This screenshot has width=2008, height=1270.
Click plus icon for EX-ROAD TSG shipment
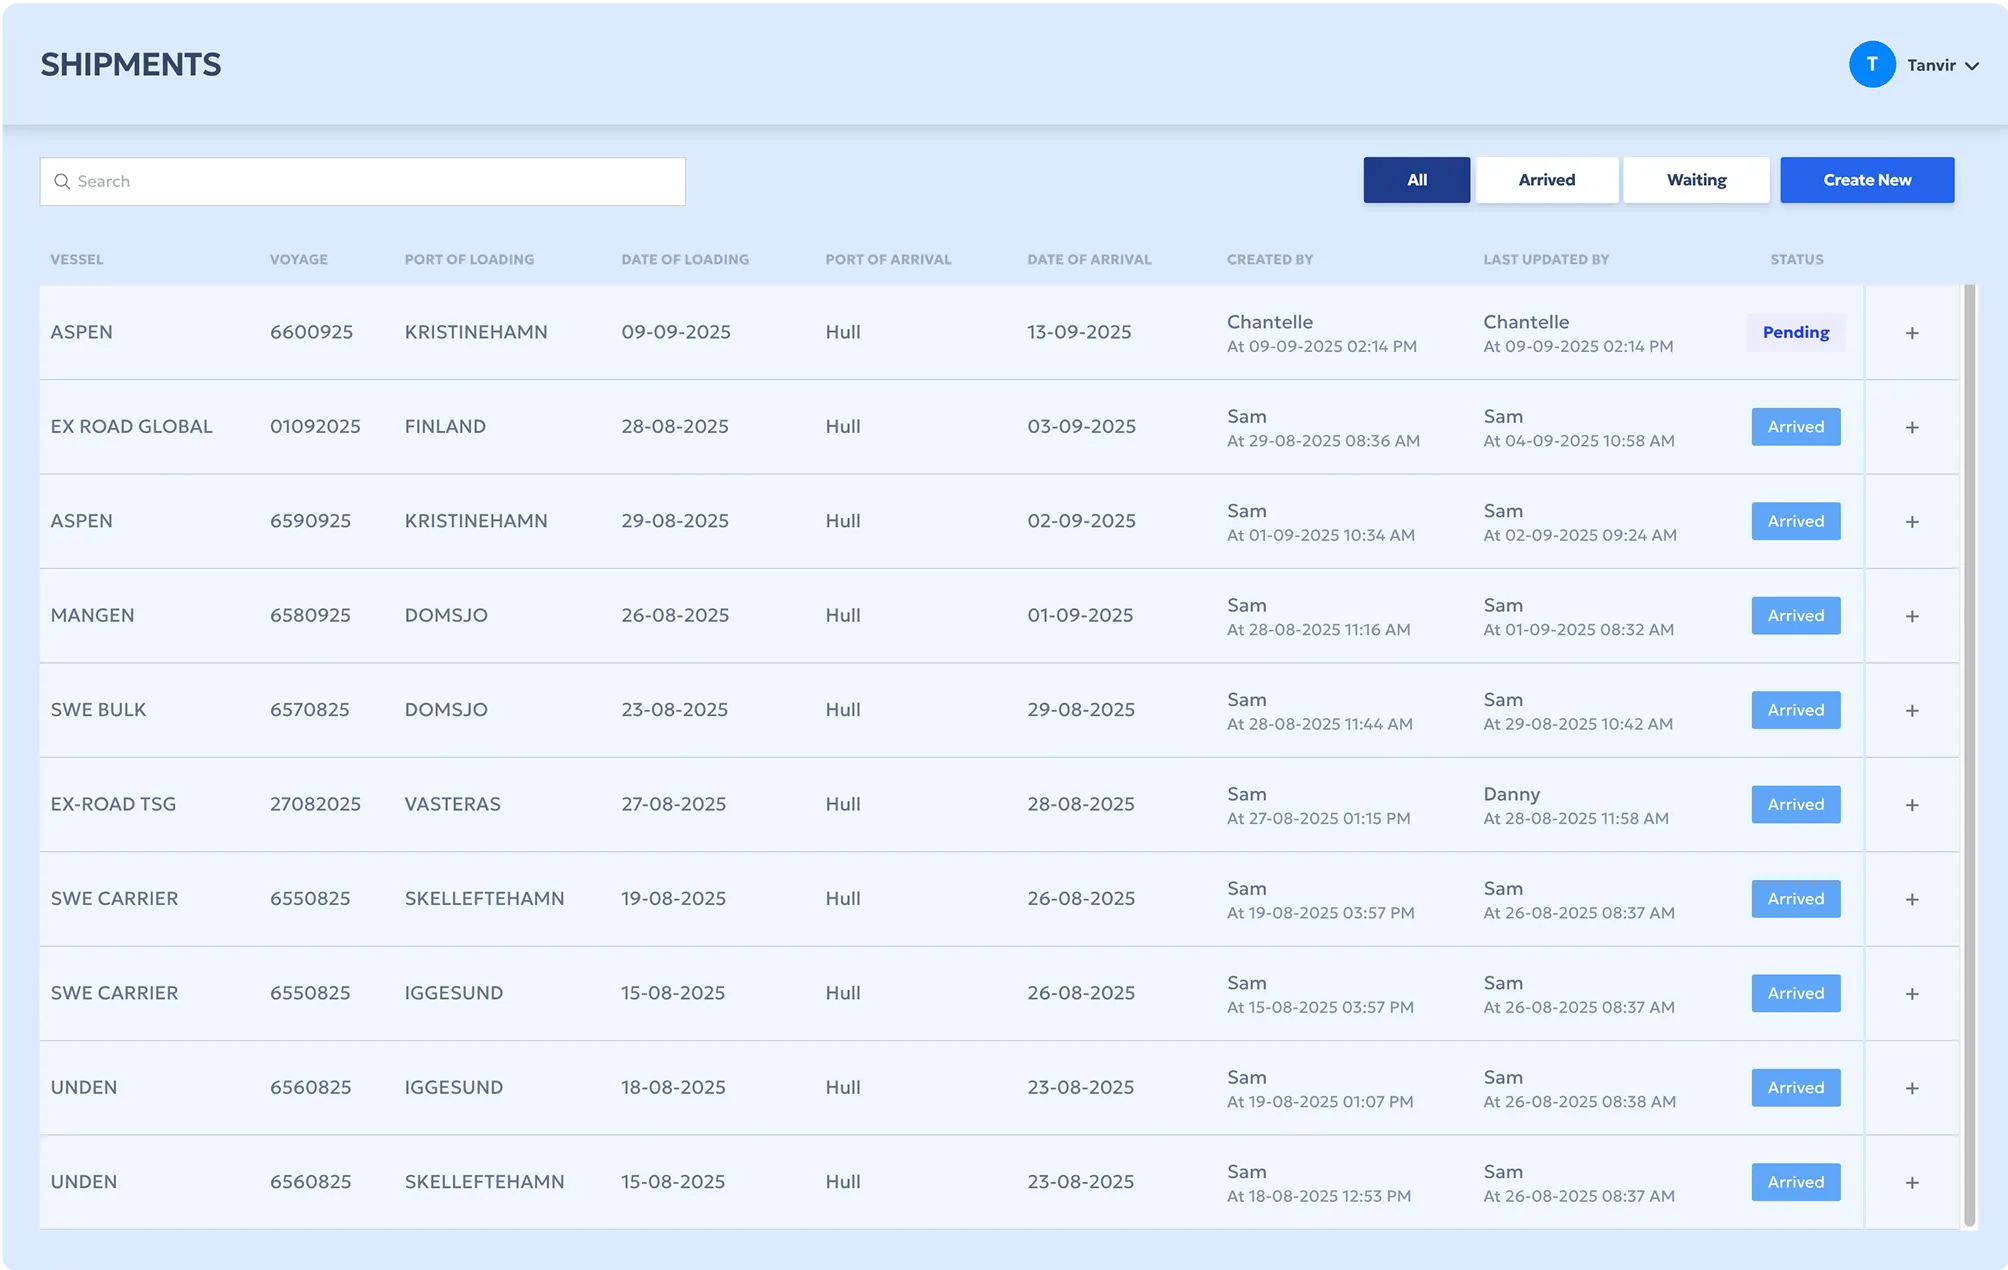point(1911,805)
